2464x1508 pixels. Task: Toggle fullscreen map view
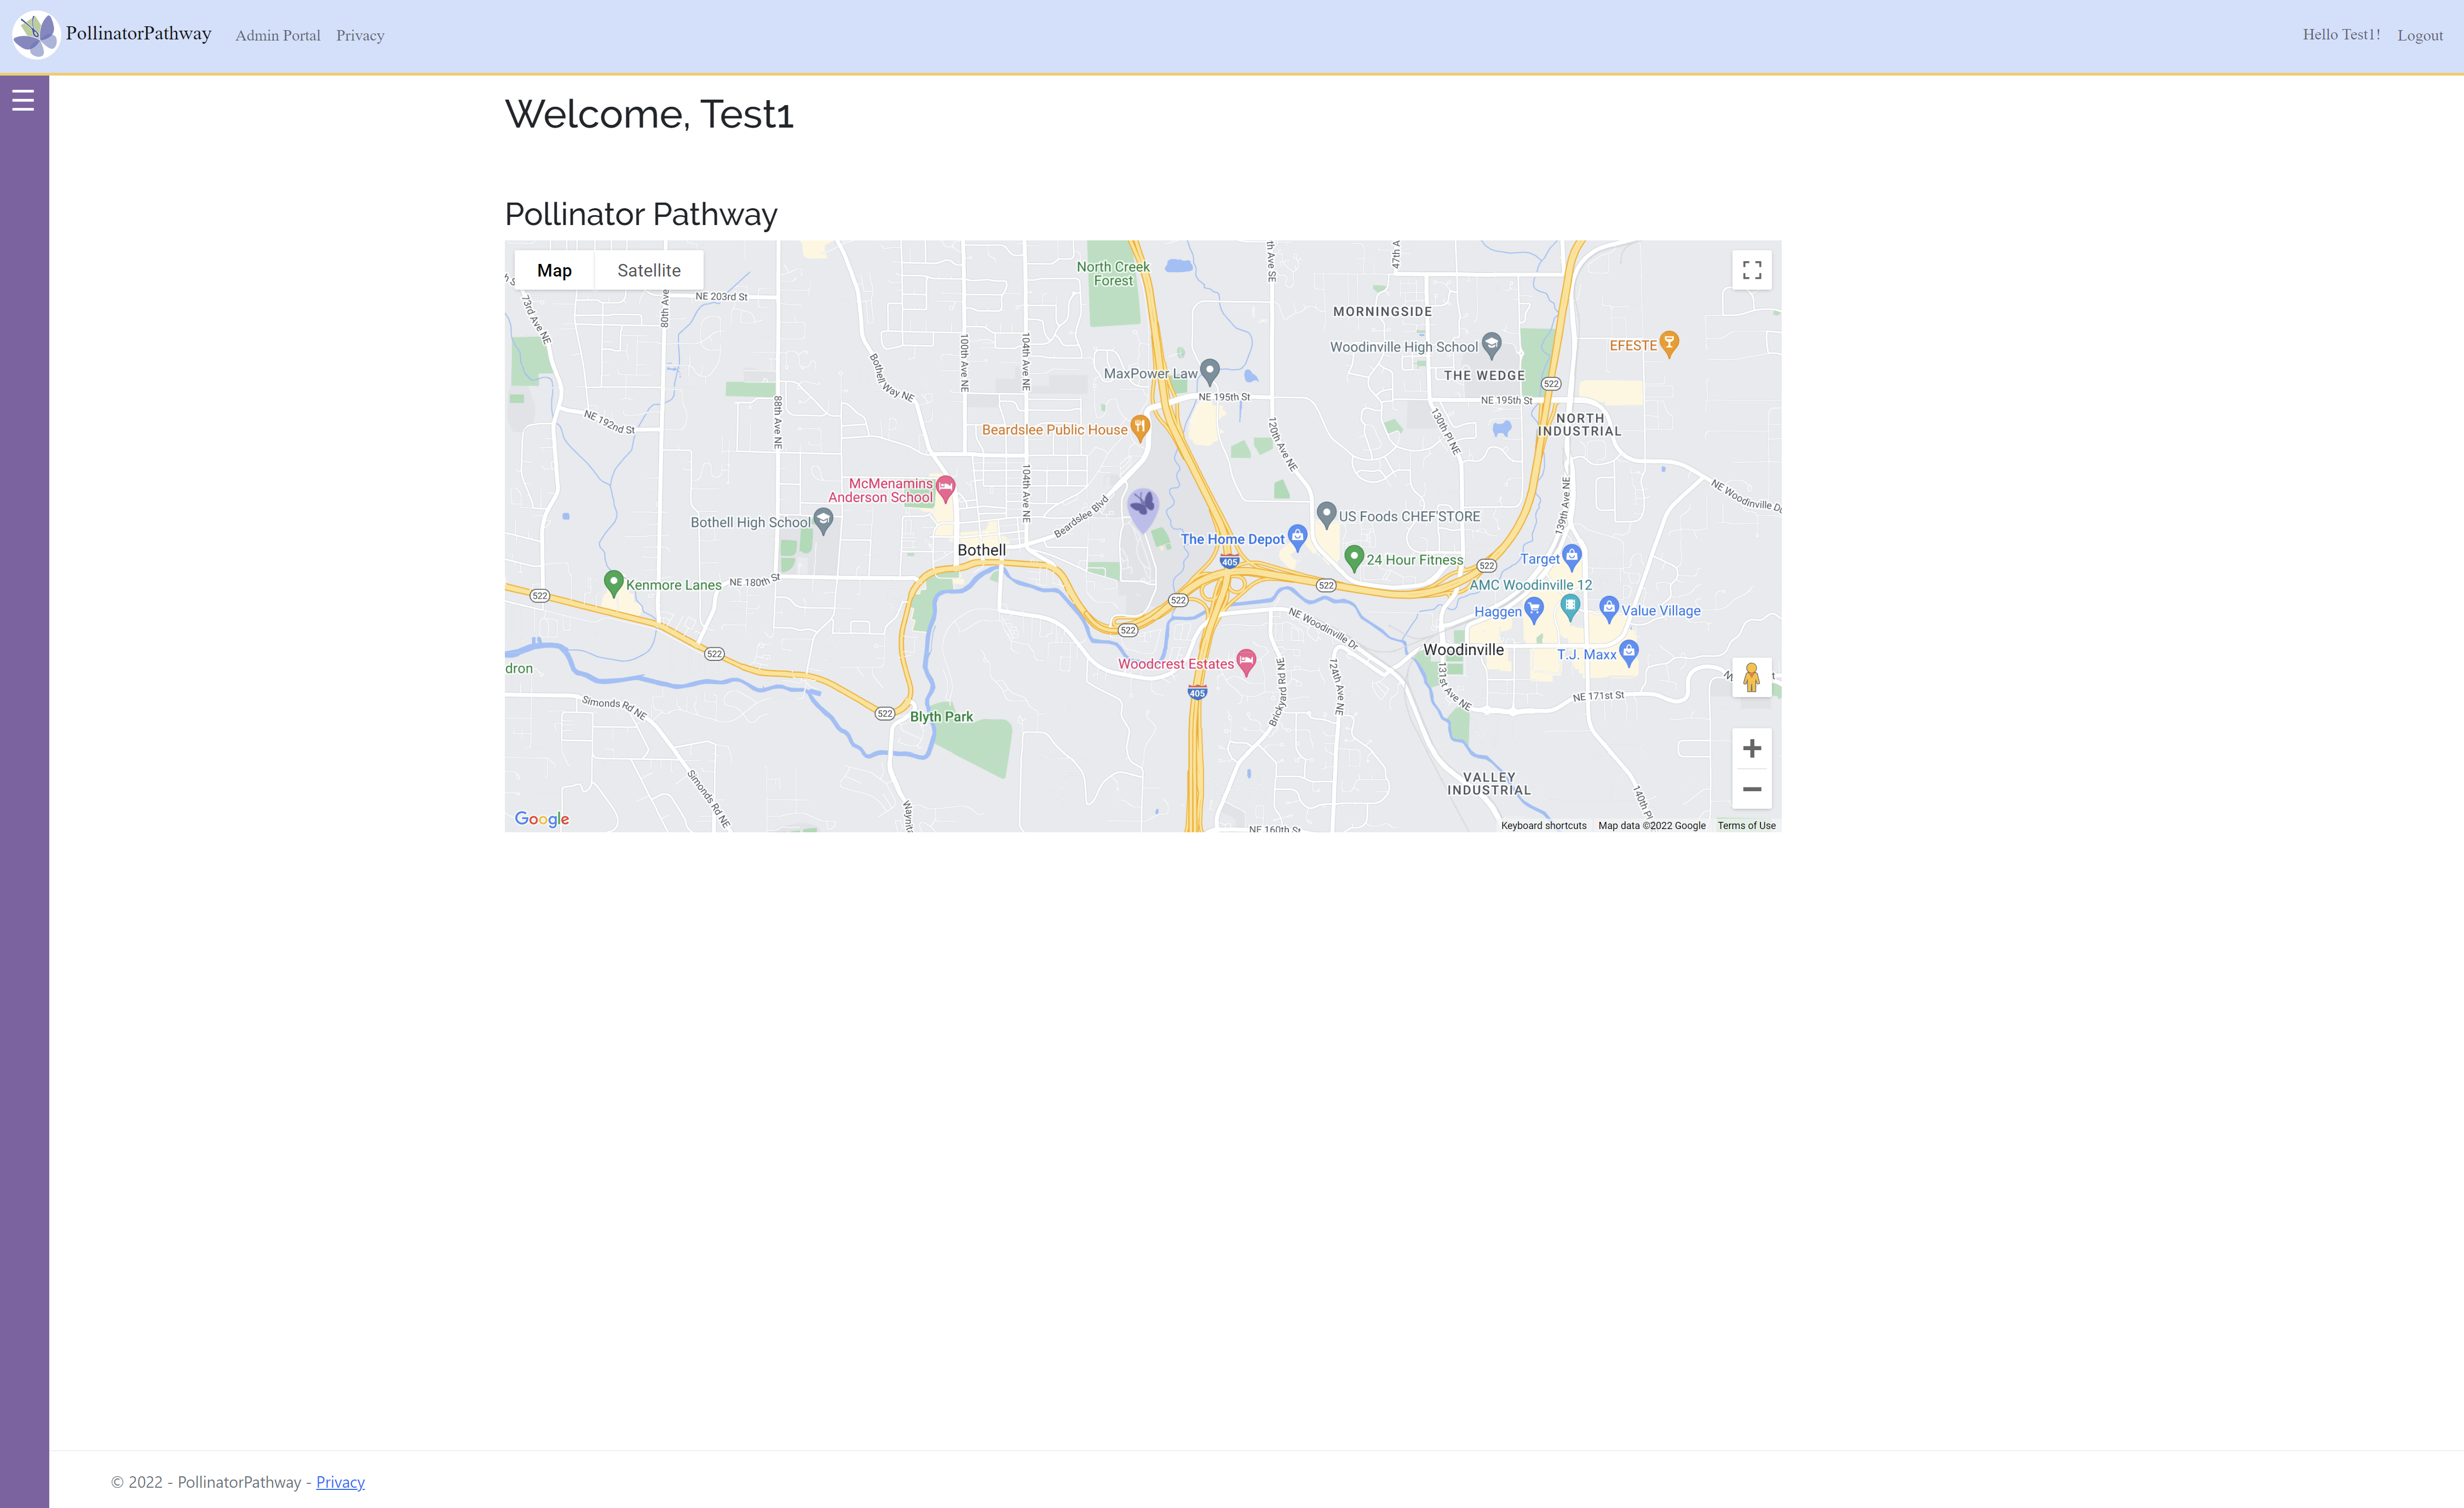coord(1752,269)
